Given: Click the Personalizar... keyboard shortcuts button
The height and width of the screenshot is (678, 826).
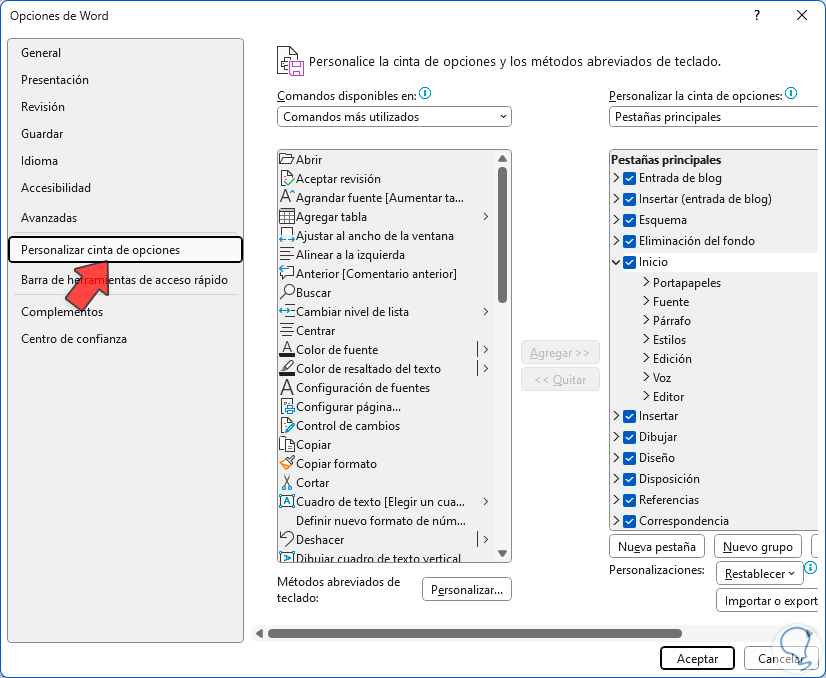Looking at the screenshot, I should [467, 589].
